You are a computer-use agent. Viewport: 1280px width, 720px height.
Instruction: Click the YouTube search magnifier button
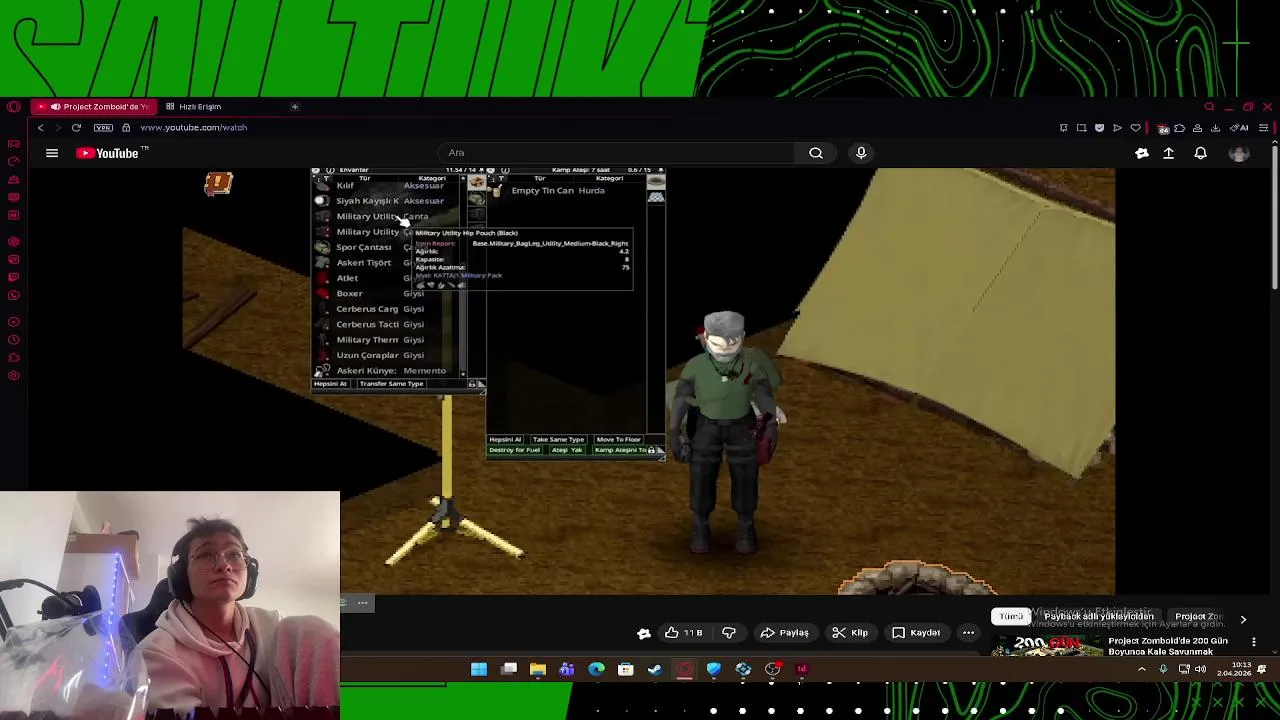point(816,153)
